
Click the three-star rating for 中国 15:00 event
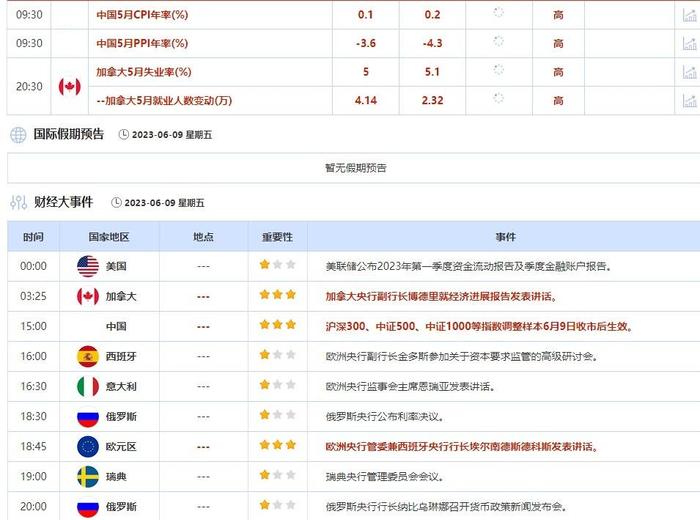pos(278,324)
